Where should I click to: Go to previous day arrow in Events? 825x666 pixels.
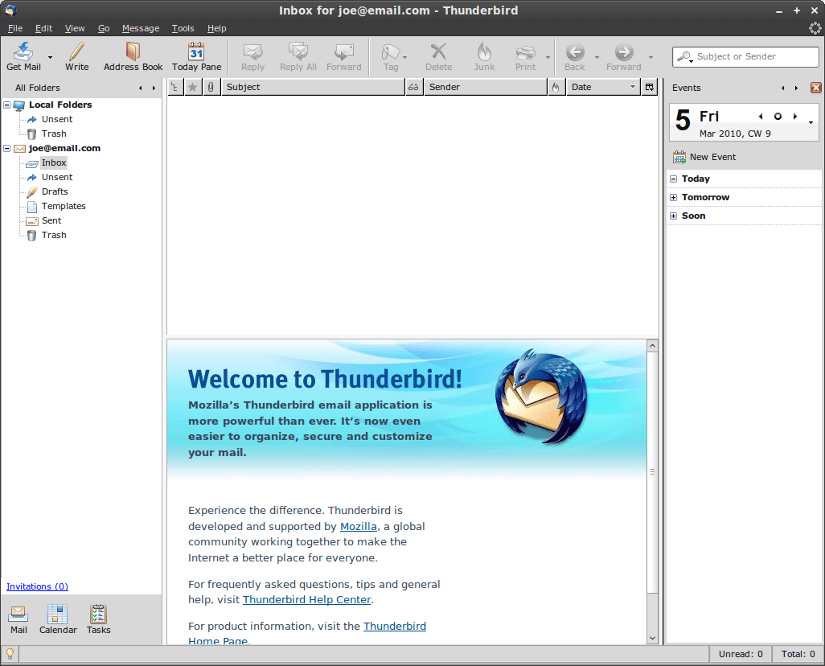(x=761, y=116)
